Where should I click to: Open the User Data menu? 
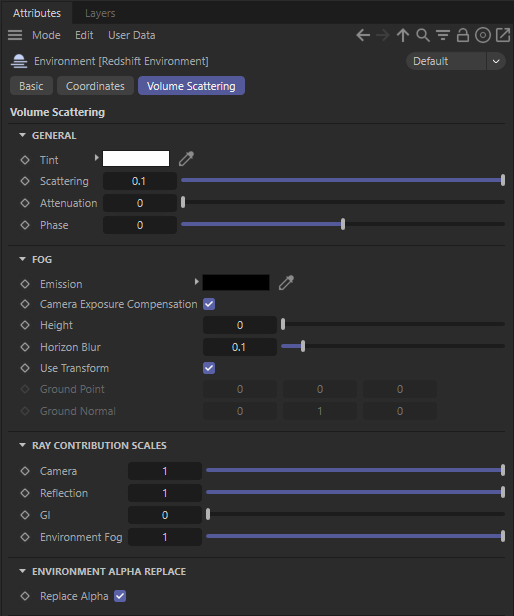click(x=132, y=35)
